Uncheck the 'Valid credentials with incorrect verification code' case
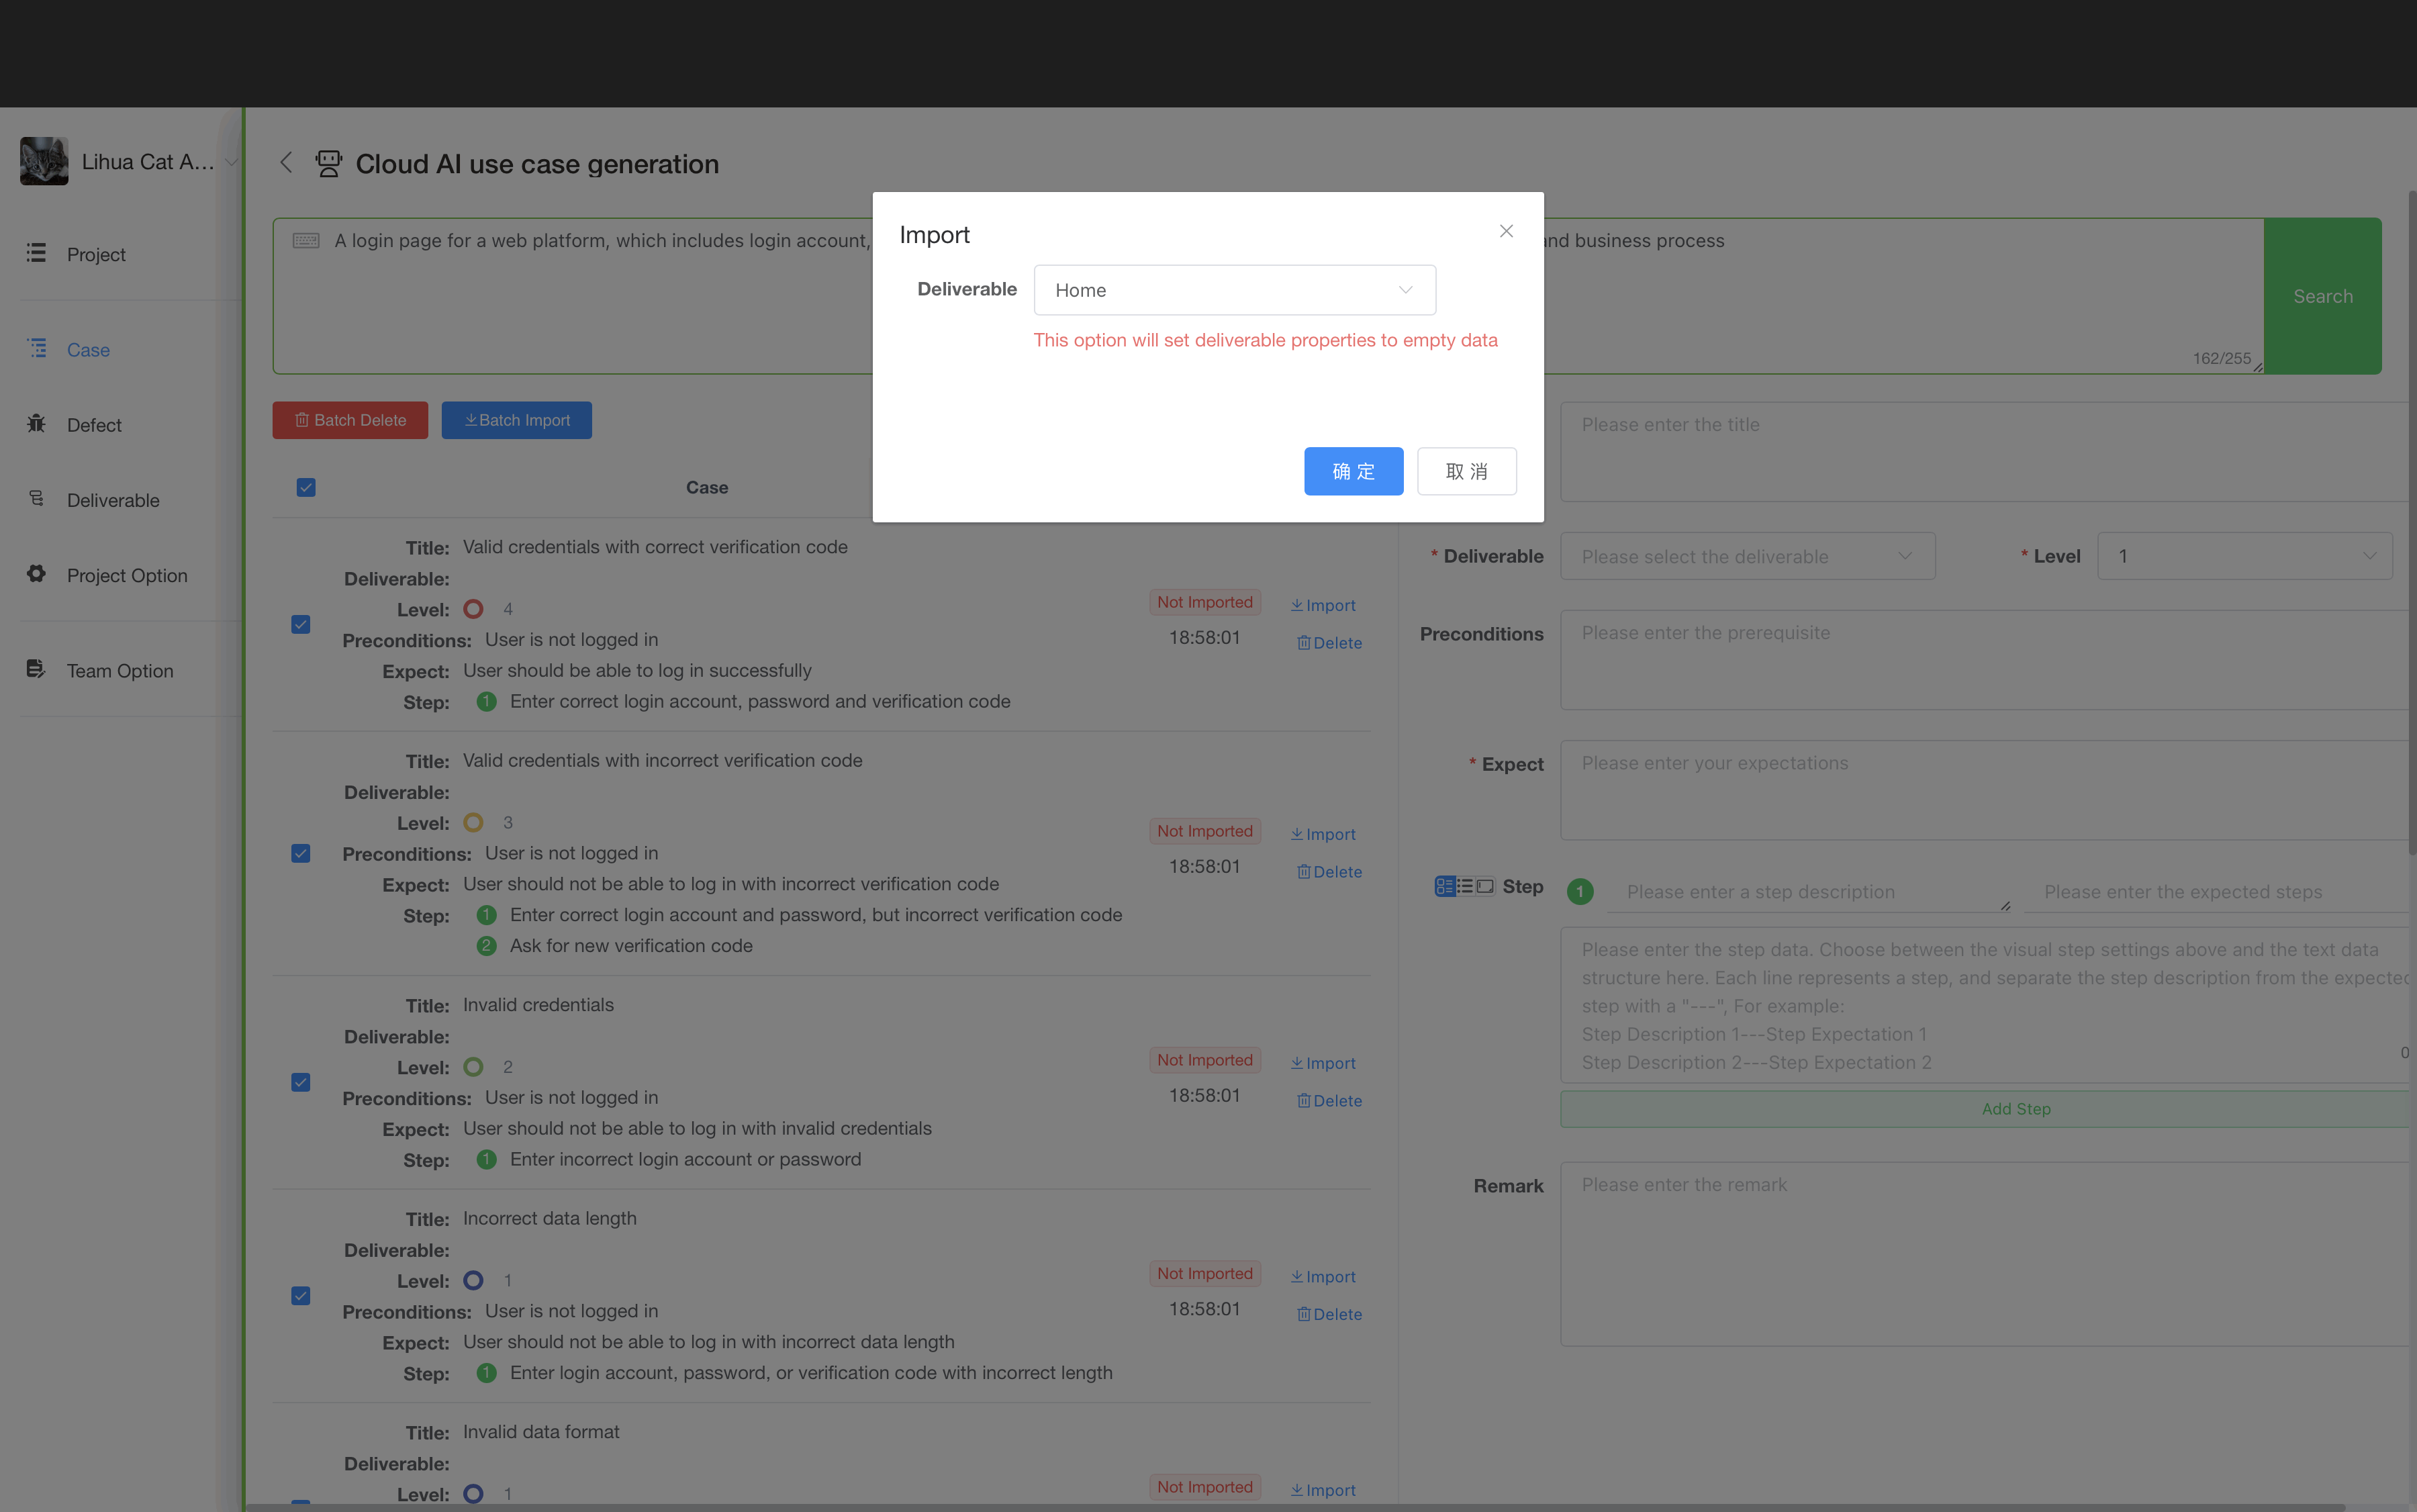 (300, 854)
